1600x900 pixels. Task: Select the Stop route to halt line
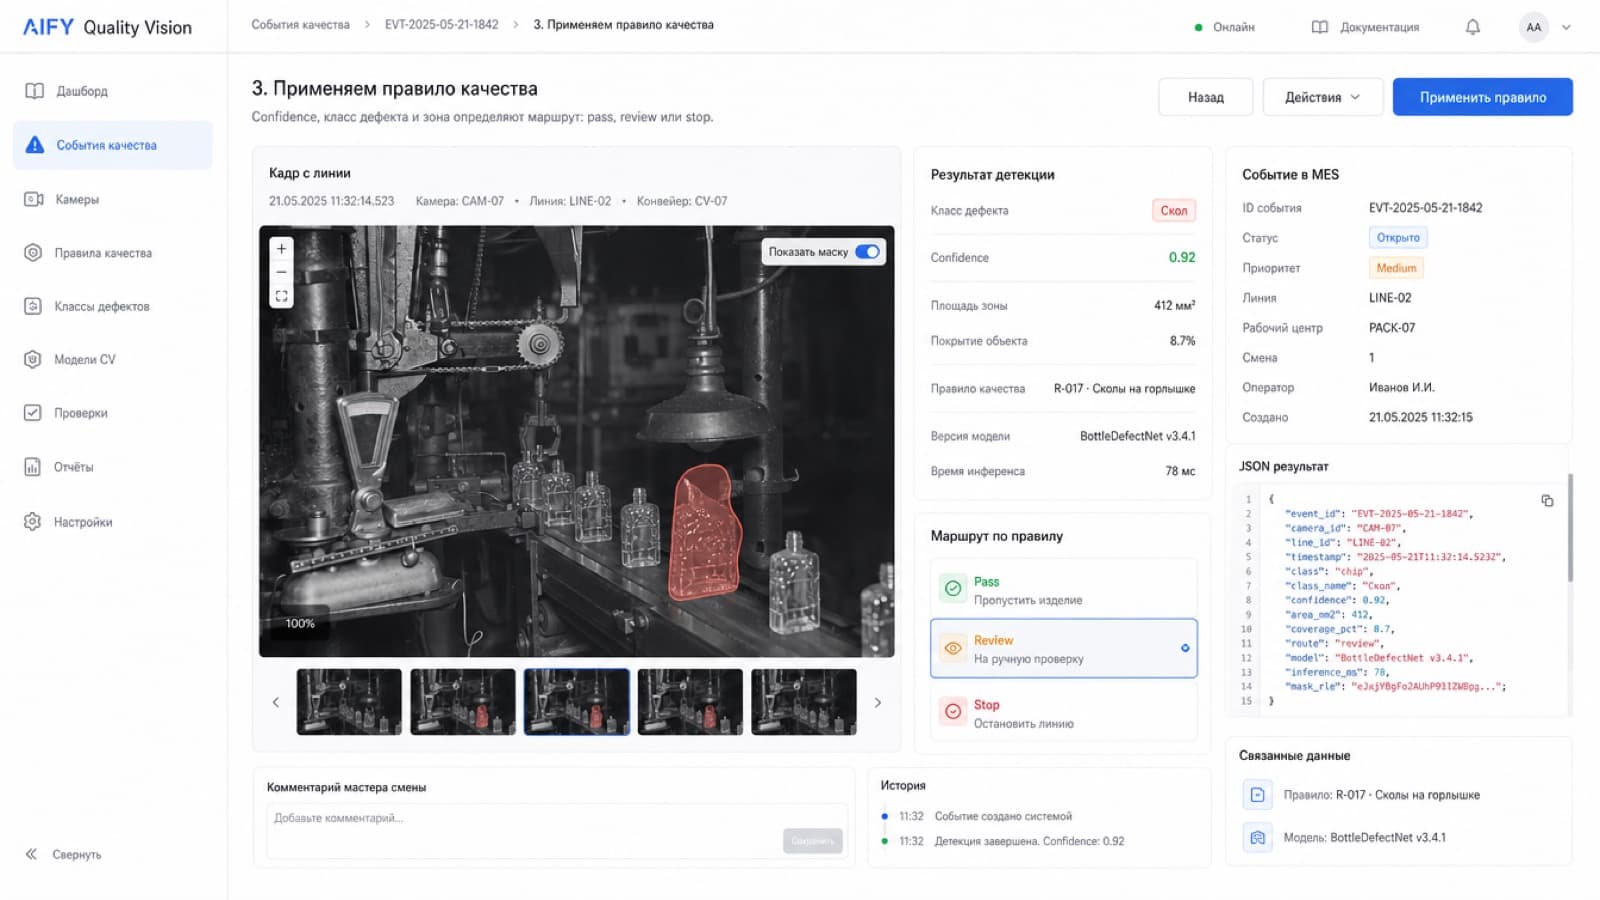pos(1063,713)
